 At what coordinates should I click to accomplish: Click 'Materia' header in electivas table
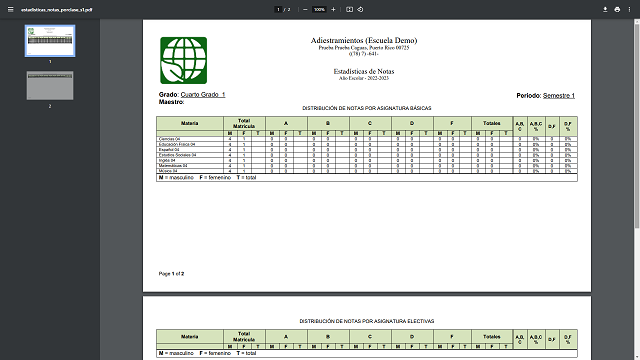(189, 337)
